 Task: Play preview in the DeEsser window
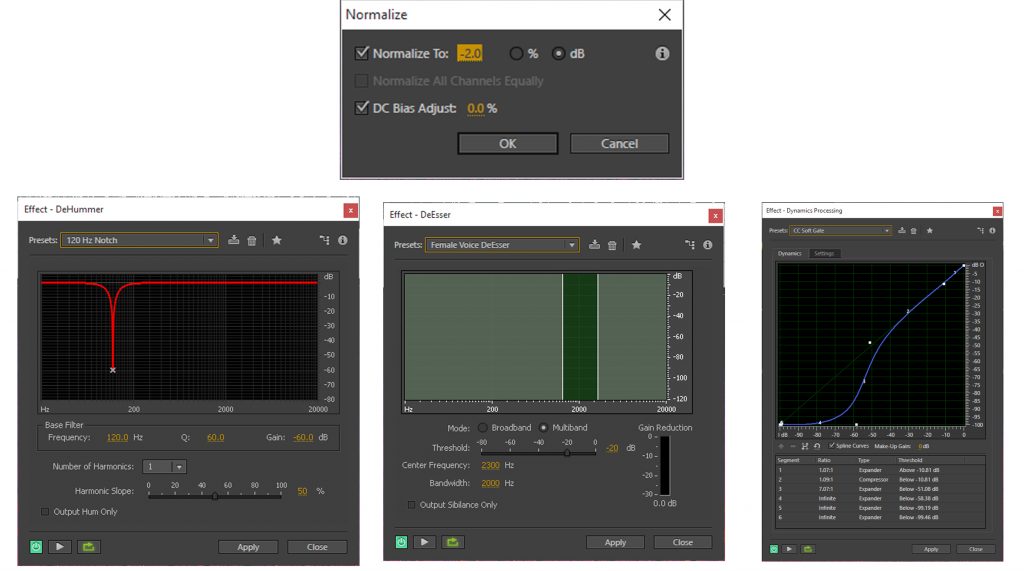[x=425, y=542]
